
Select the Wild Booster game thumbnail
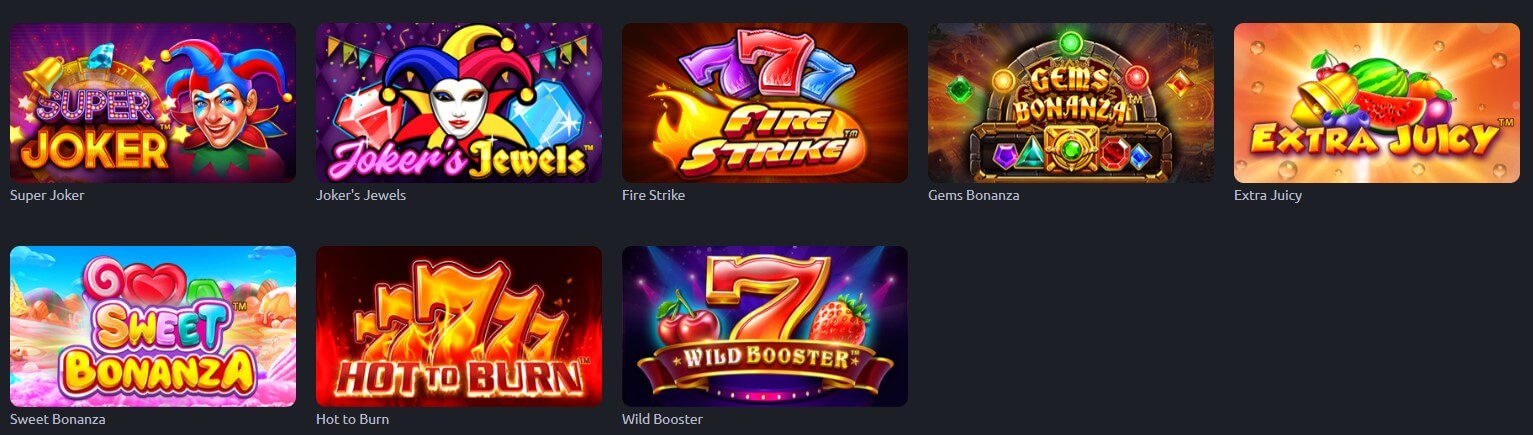(x=765, y=326)
